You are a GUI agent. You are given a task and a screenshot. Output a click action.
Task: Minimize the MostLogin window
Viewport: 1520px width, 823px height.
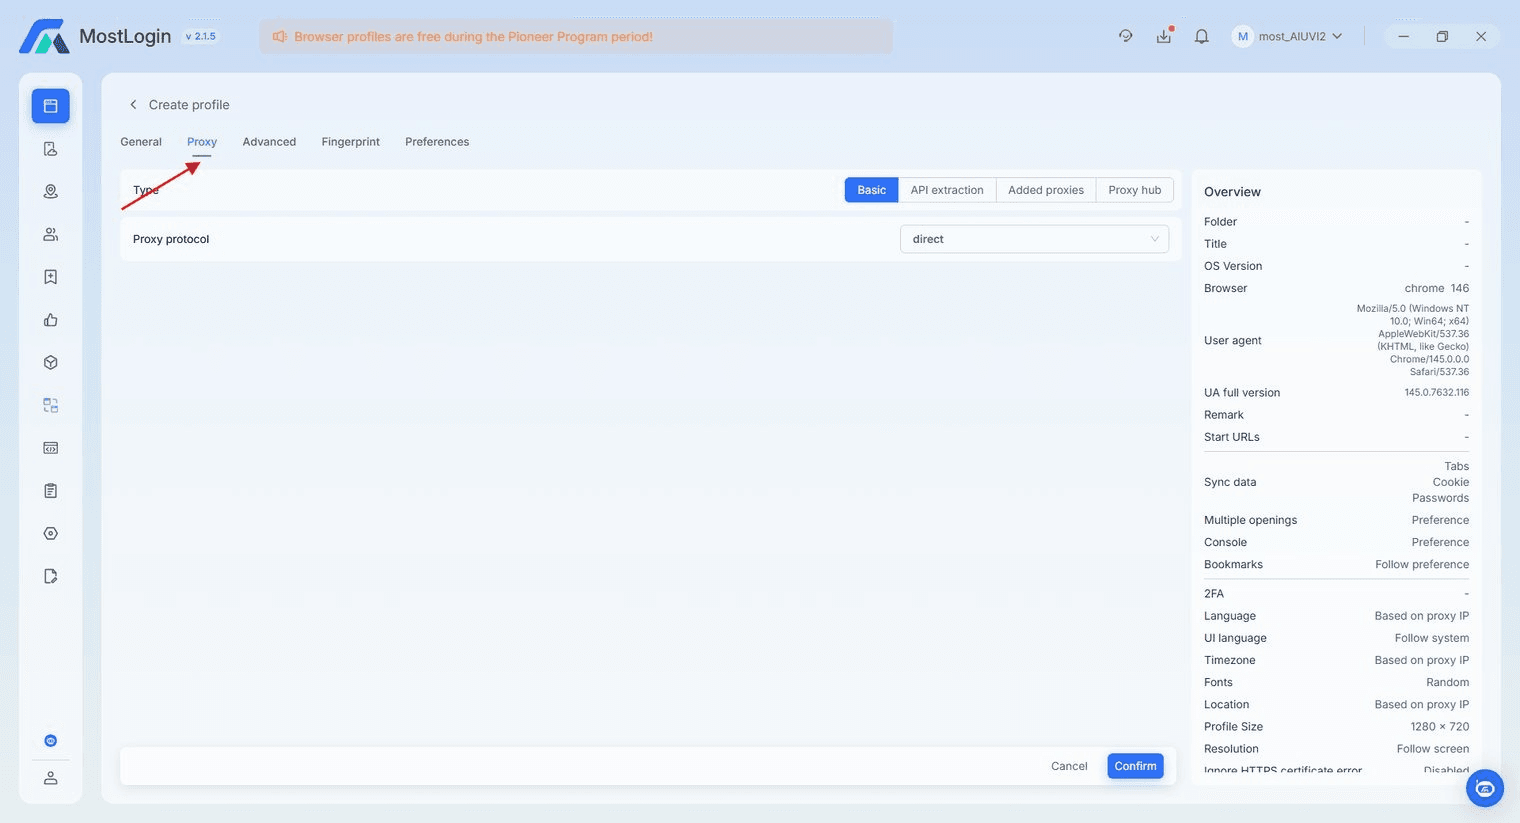1403,36
